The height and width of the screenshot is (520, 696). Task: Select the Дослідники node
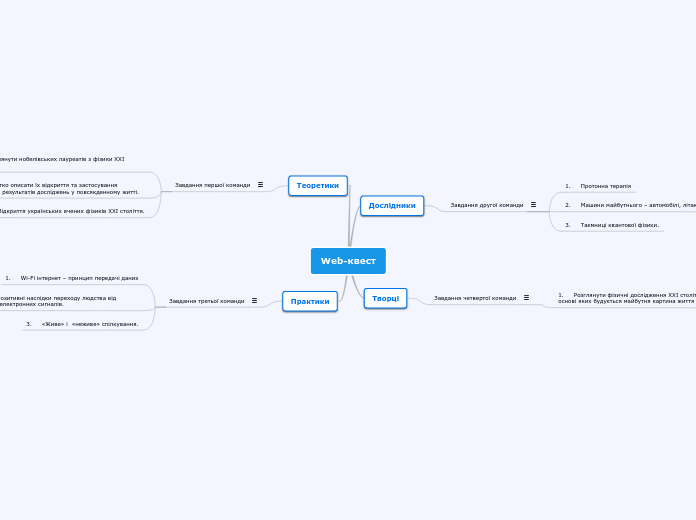392,206
